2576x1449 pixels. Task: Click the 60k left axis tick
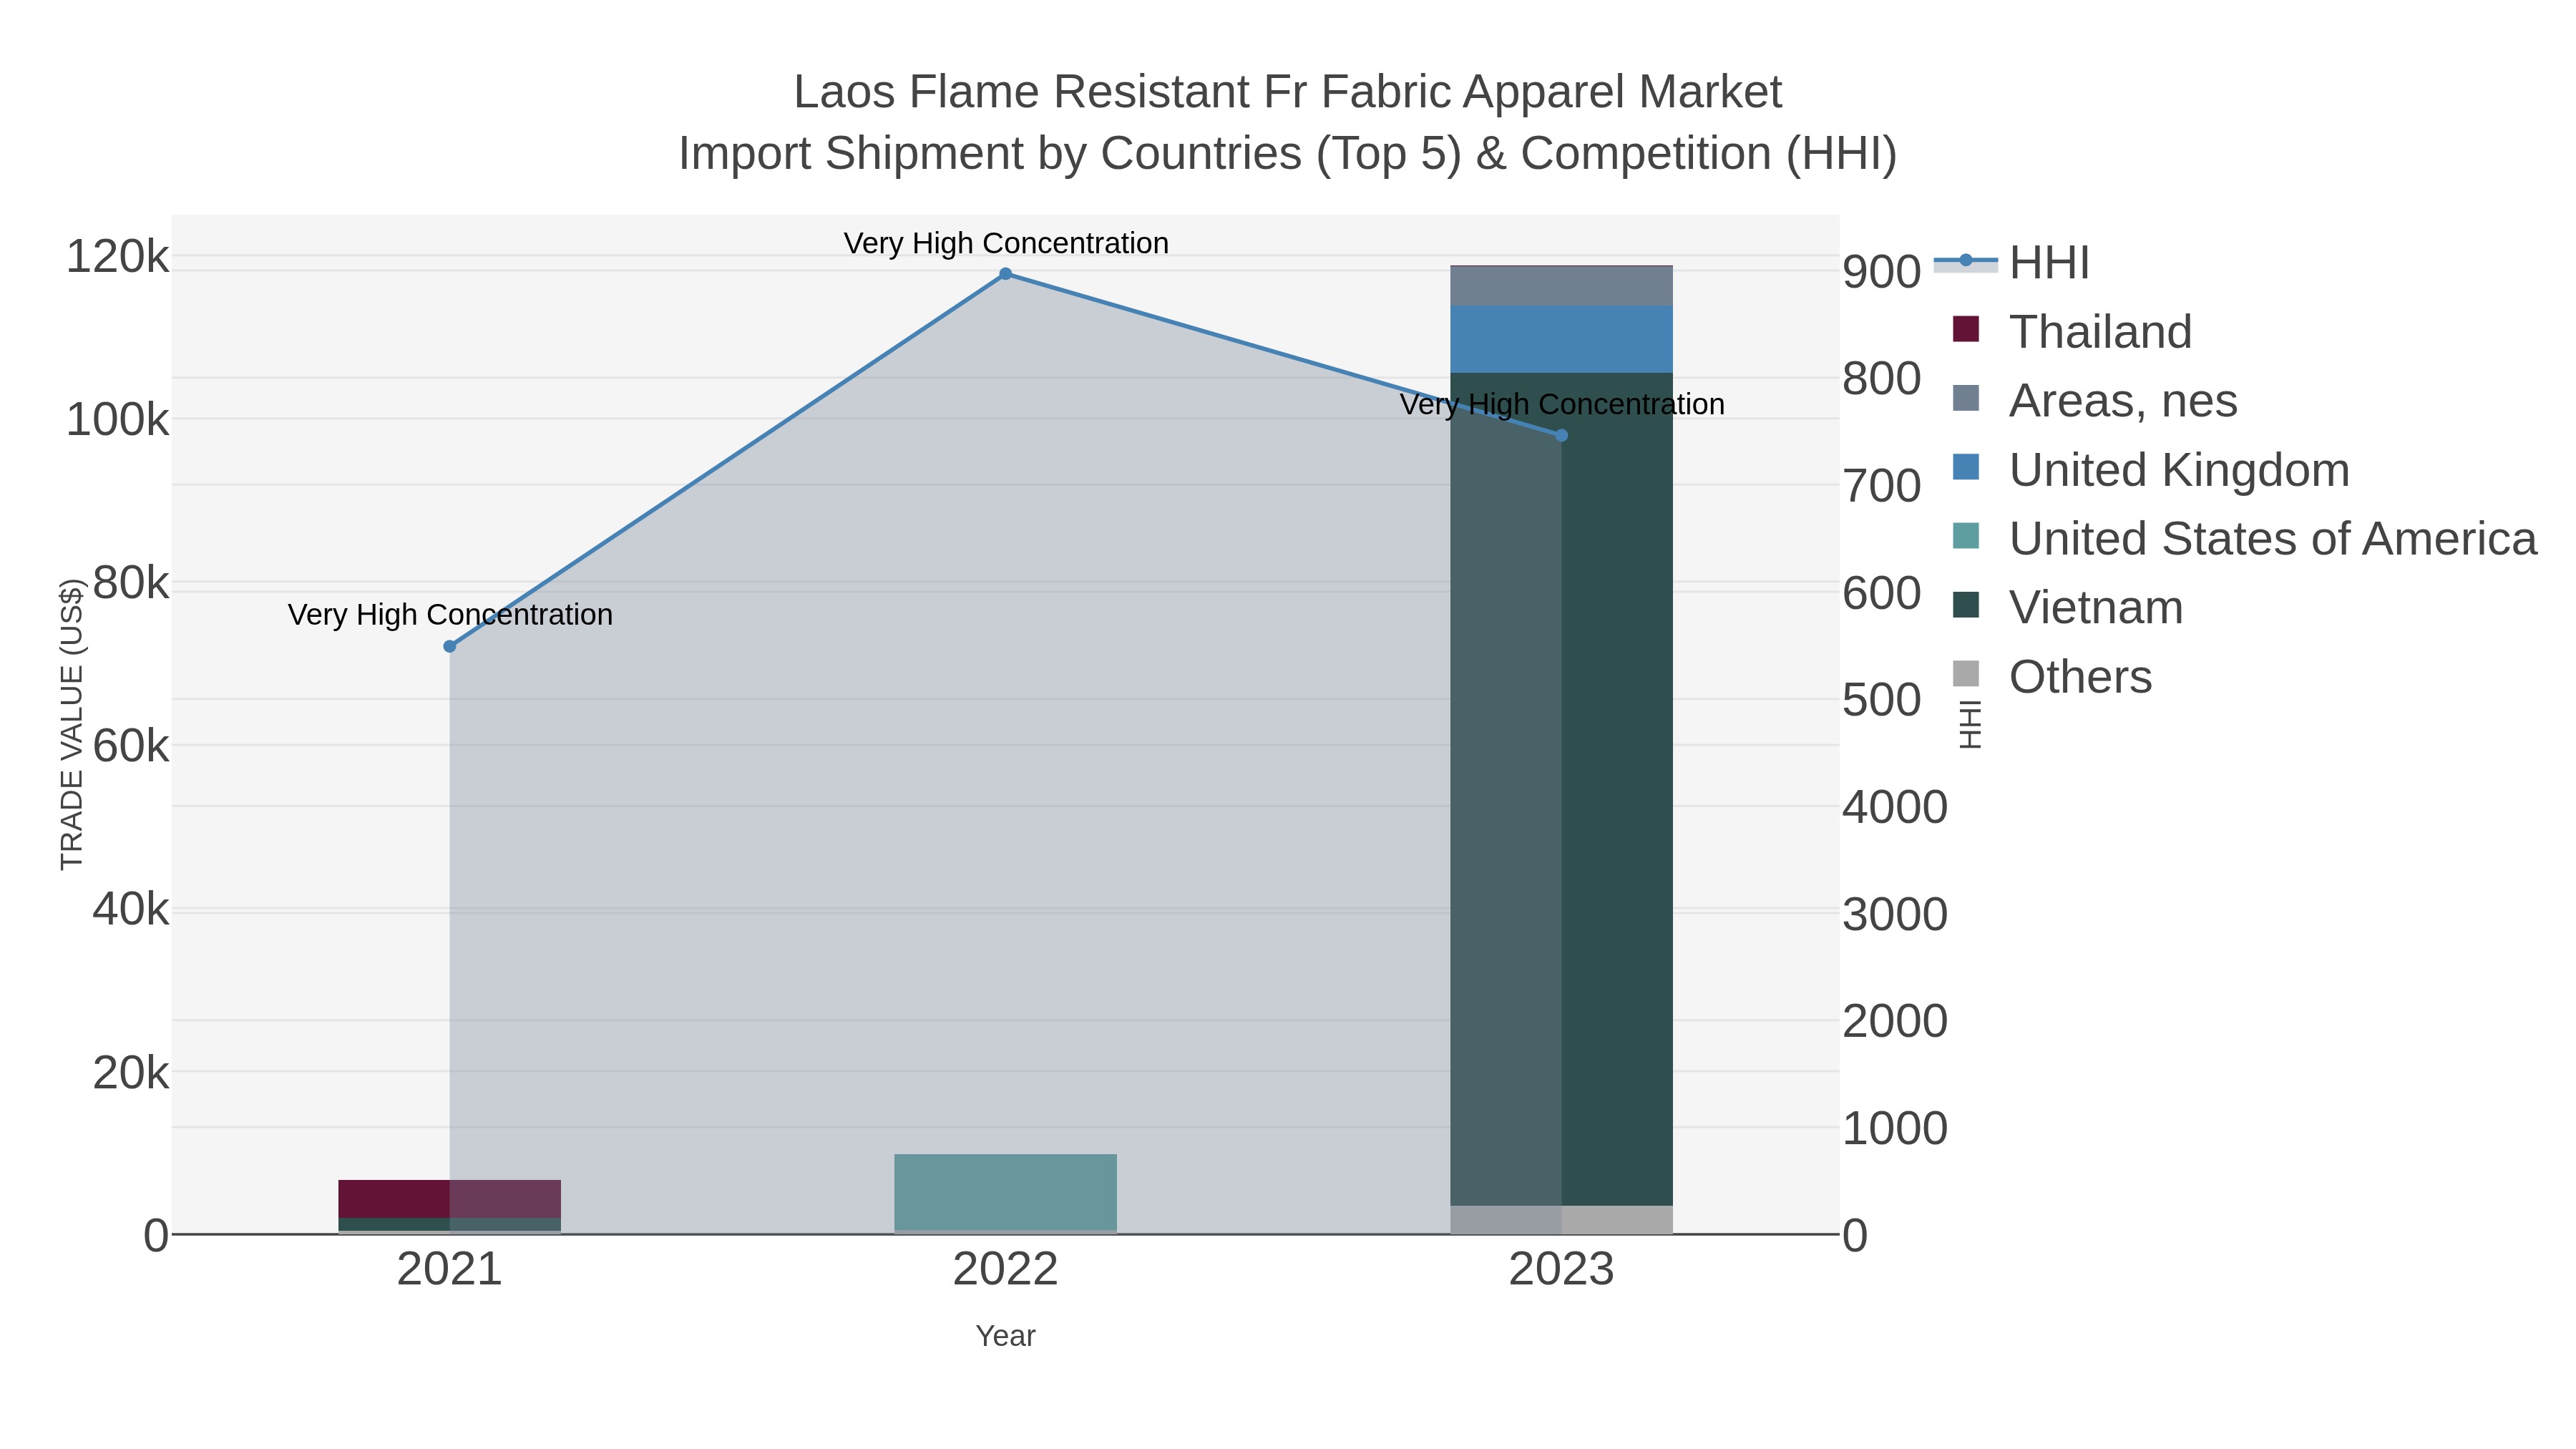click(x=131, y=746)
